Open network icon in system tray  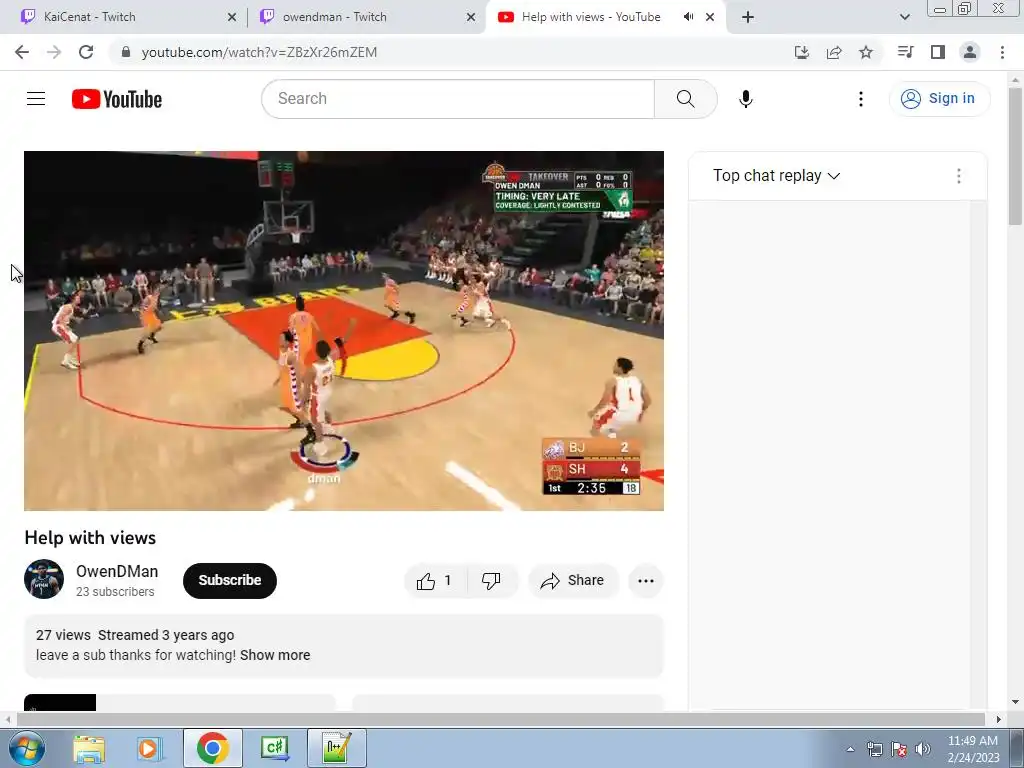point(874,749)
